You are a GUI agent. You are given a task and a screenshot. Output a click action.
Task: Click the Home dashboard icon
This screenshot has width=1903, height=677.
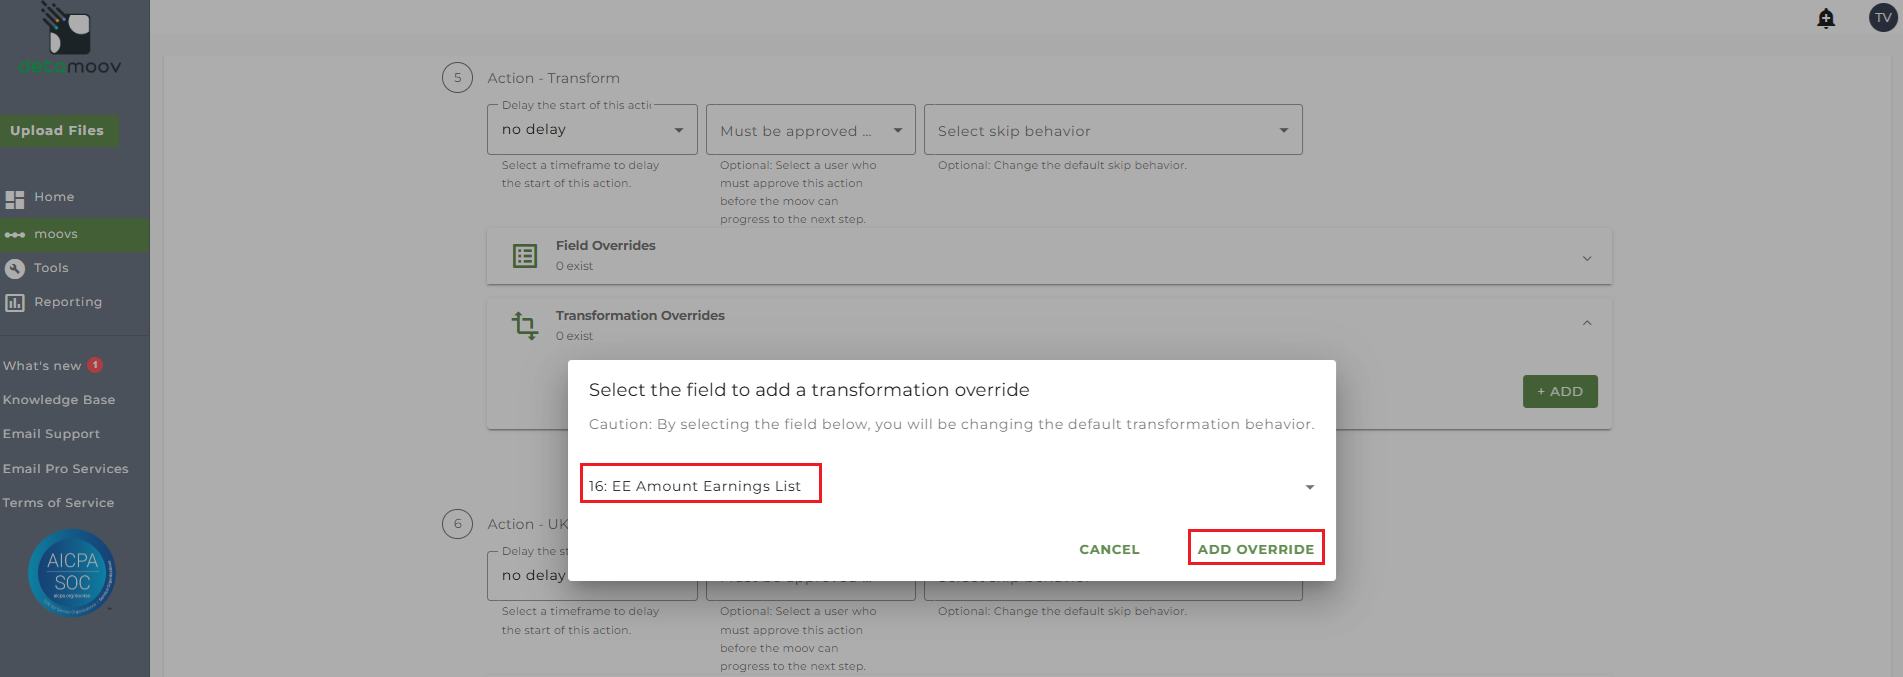pos(15,198)
